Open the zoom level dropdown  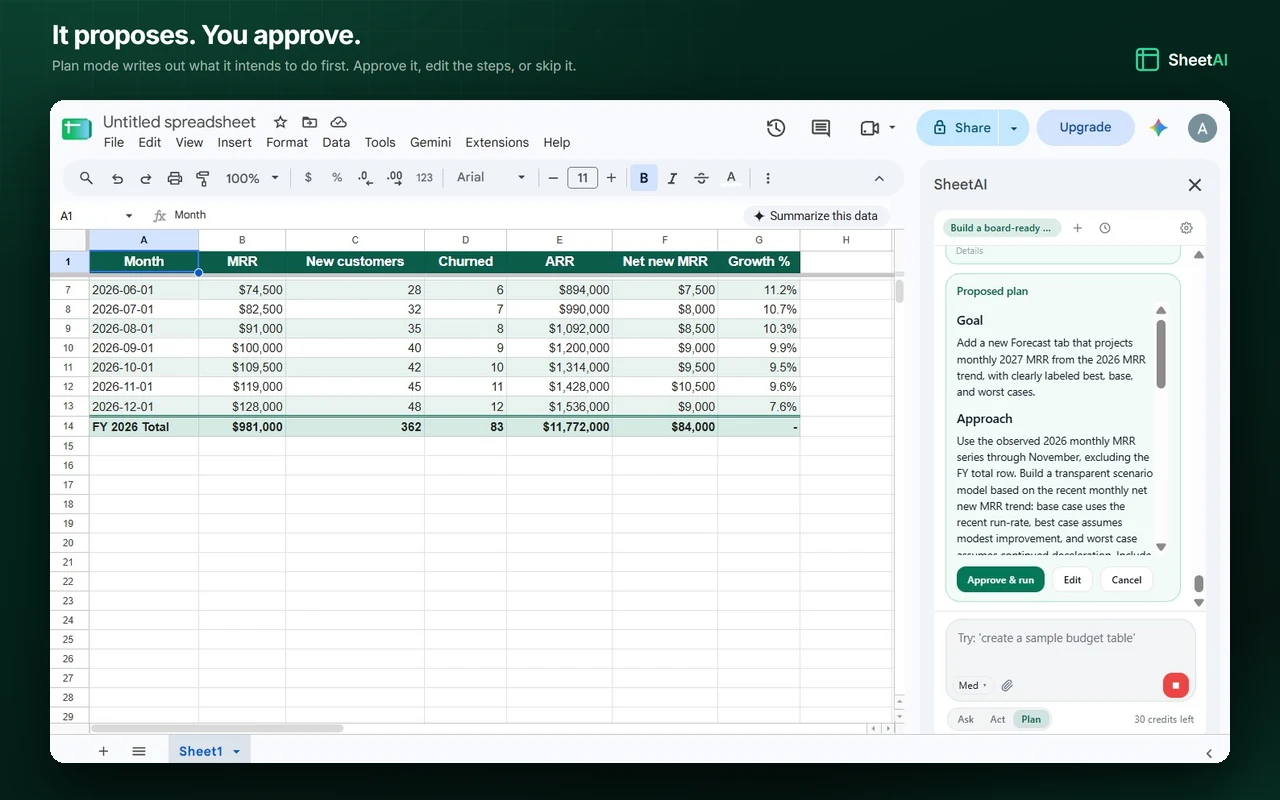click(x=252, y=178)
